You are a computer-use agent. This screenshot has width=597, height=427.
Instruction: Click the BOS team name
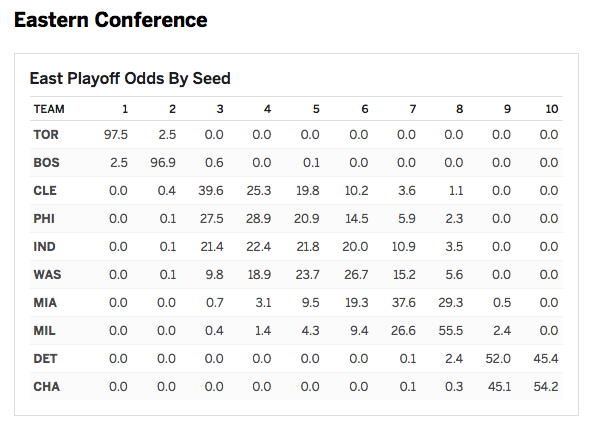click(46, 163)
